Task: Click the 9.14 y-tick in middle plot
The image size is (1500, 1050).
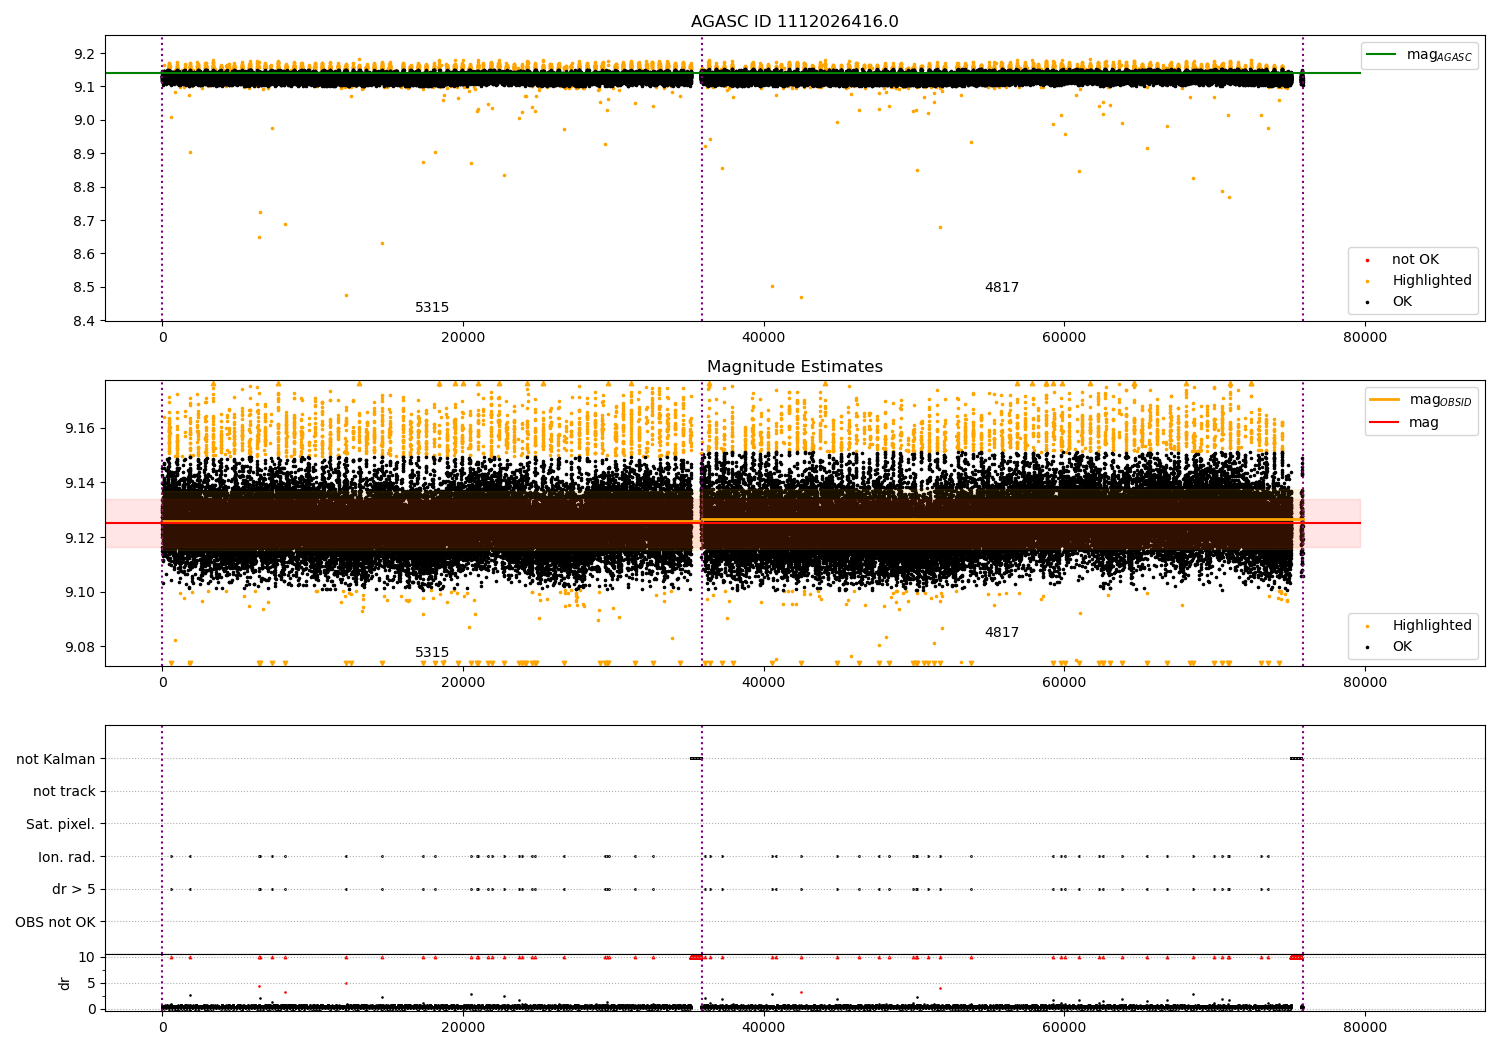Action: pos(81,483)
